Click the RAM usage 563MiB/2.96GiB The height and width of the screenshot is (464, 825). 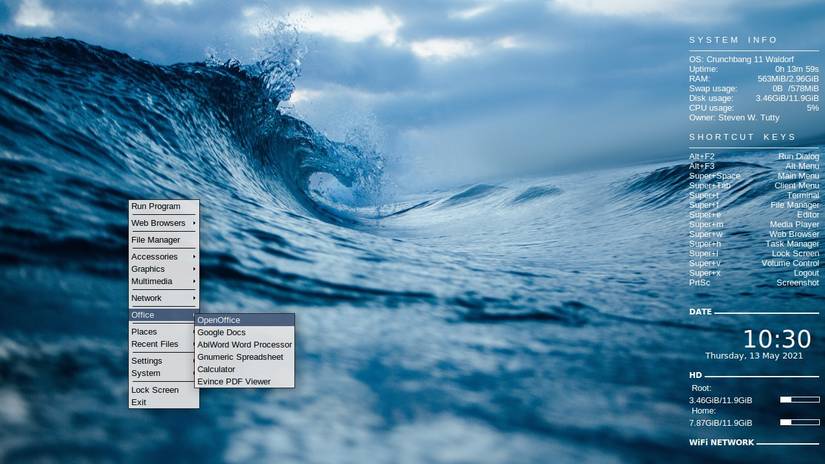tap(788, 79)
